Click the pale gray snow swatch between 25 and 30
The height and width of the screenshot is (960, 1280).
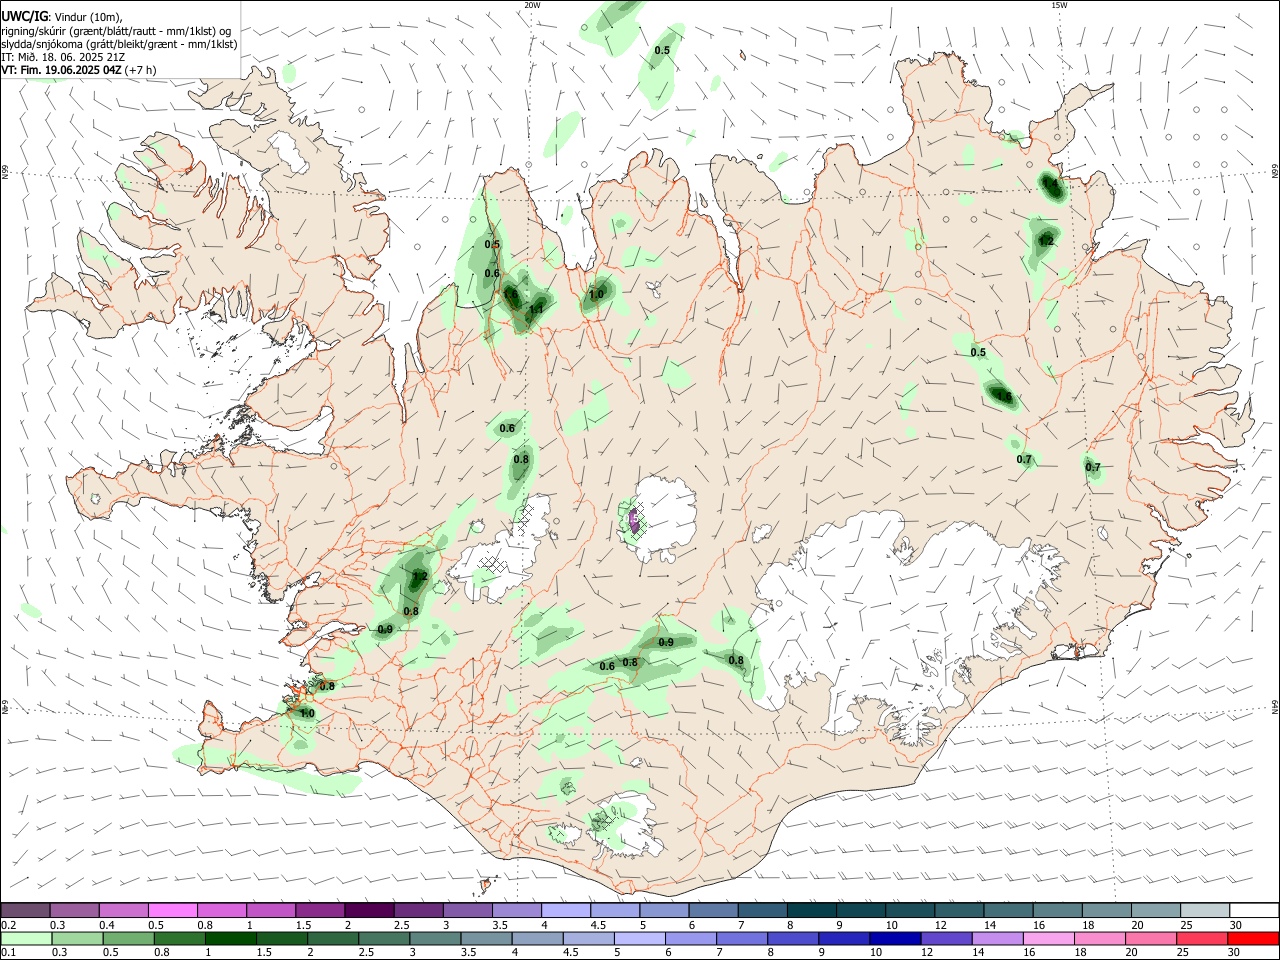1204,910
